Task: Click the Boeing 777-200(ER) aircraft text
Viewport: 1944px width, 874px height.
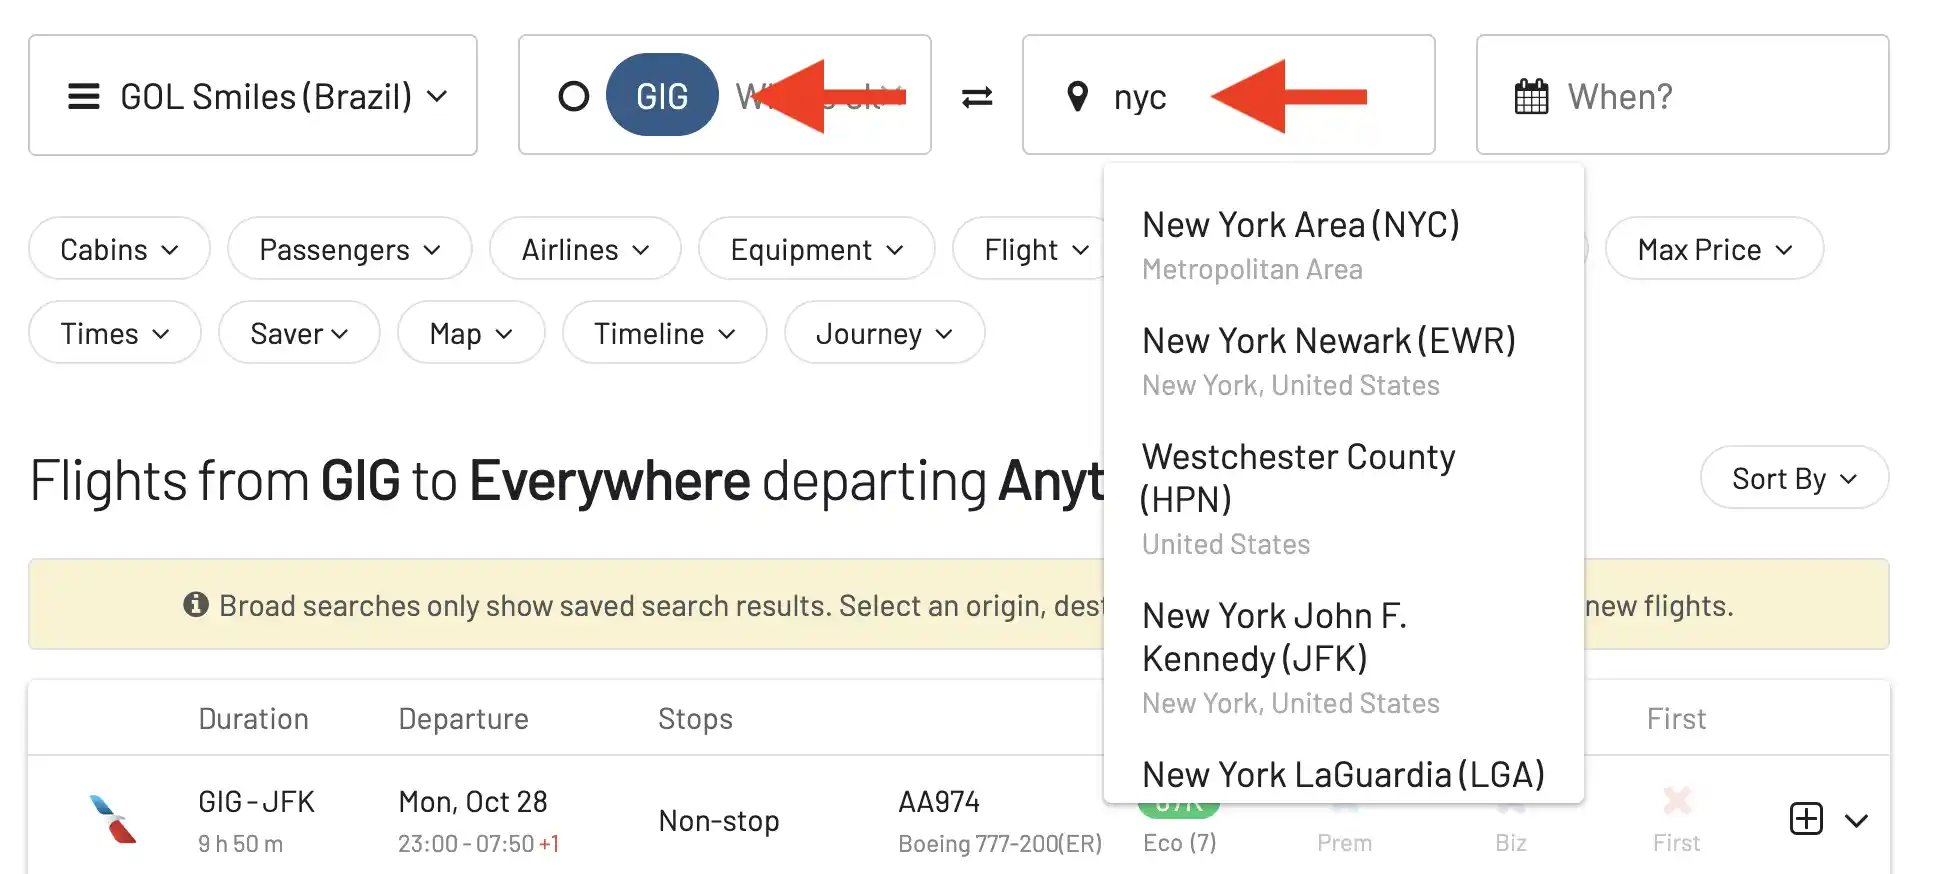Action: click(x=1000, y=844)
